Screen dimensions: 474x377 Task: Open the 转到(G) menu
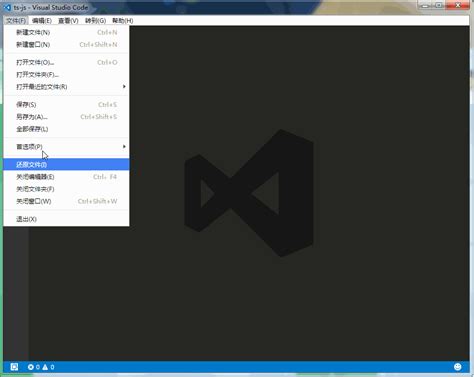pyautogui.click(x=95, y=21)
